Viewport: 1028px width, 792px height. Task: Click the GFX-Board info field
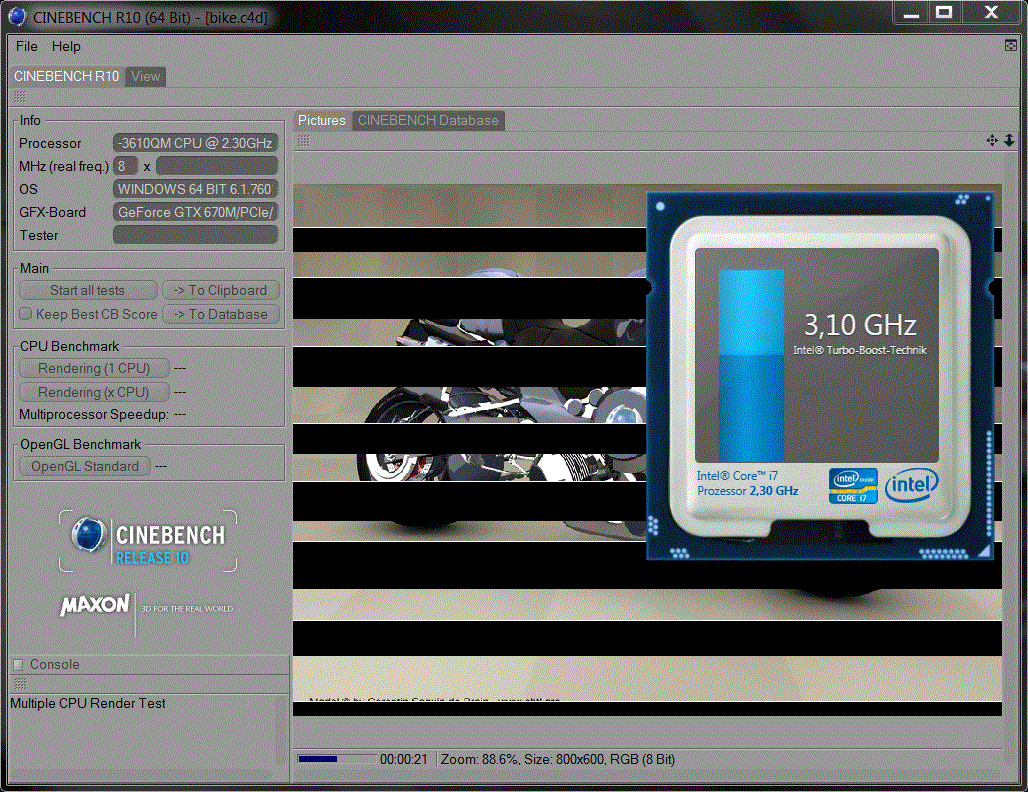coord(195,212)
